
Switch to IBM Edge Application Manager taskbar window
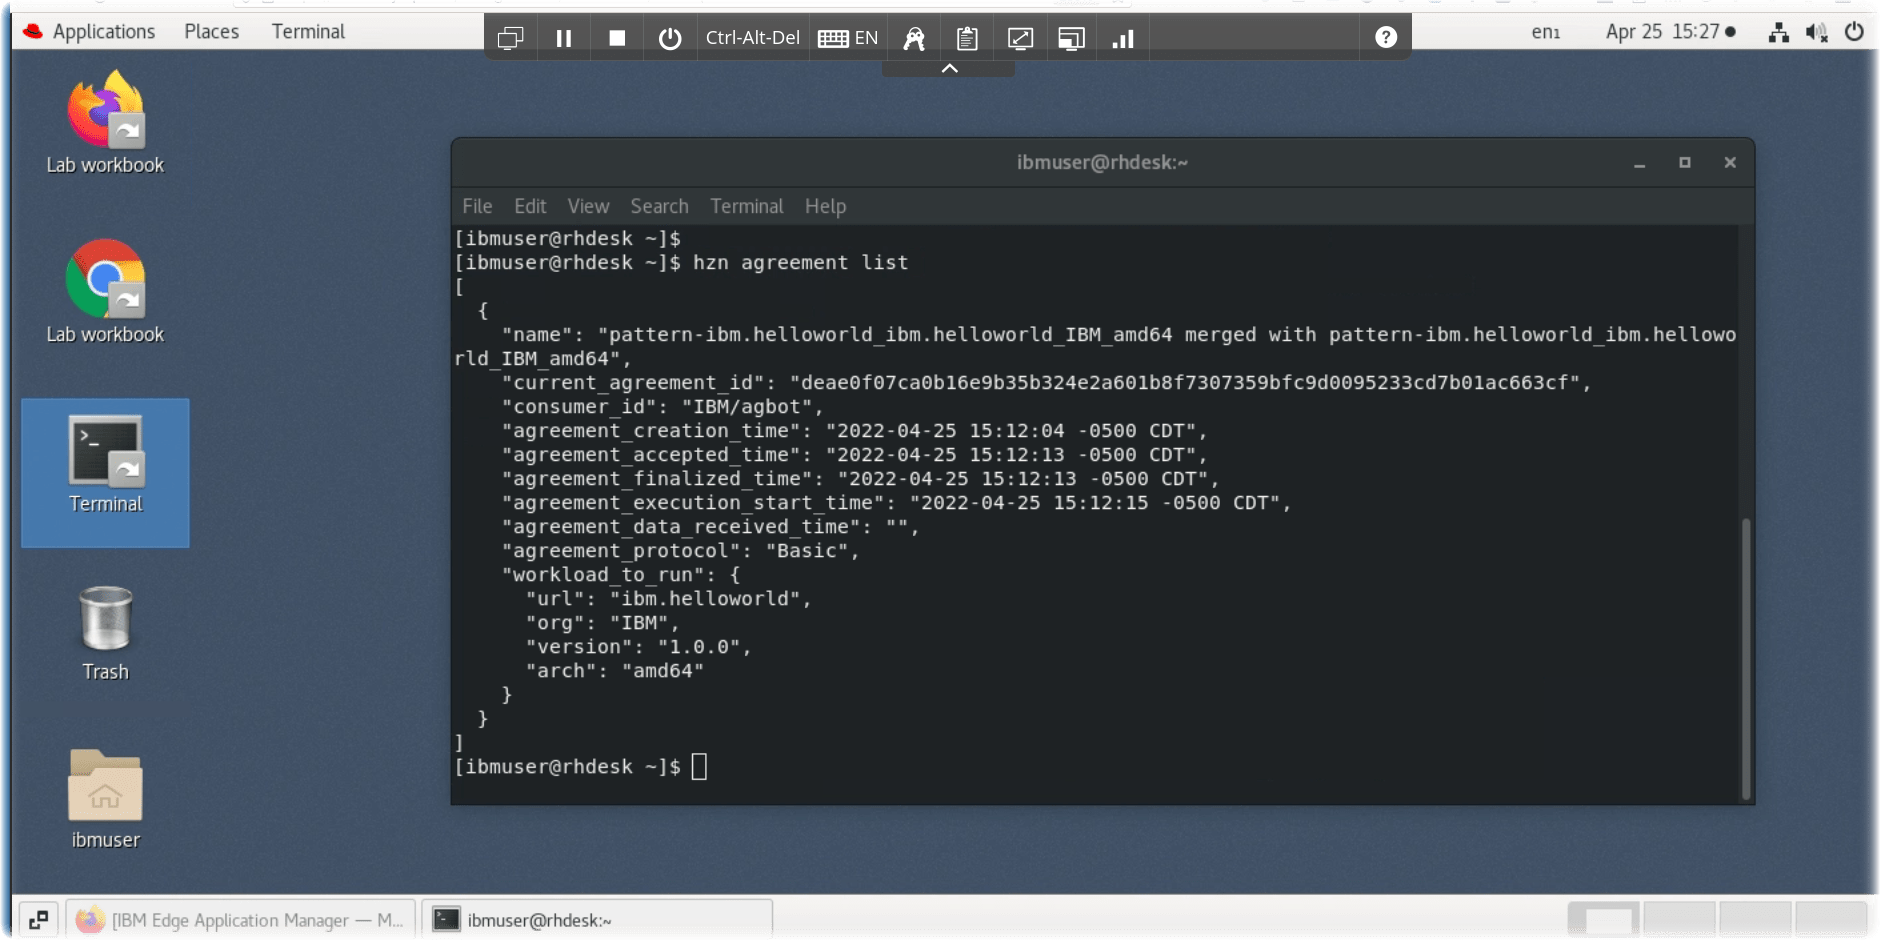click(241, 919)
